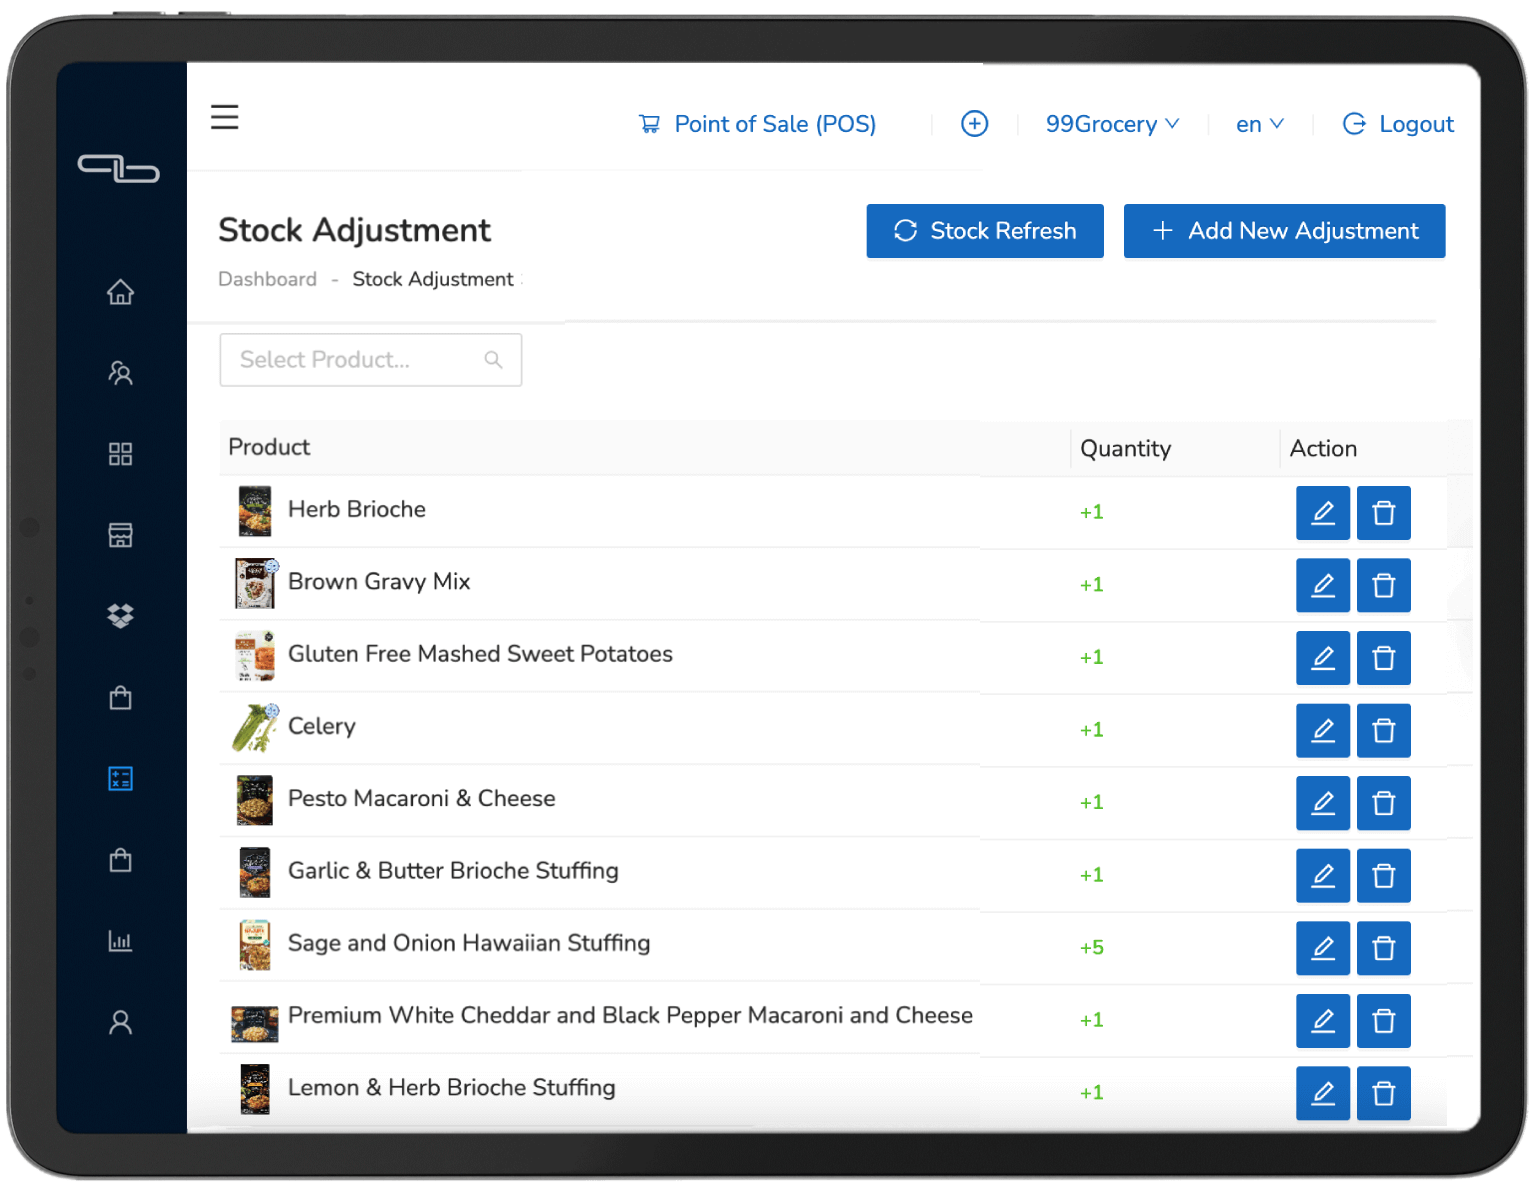This screenshot has width=1536, height=1204.
Task: Open the stock adjustment calculator sidebar icon
Action: 120,778
